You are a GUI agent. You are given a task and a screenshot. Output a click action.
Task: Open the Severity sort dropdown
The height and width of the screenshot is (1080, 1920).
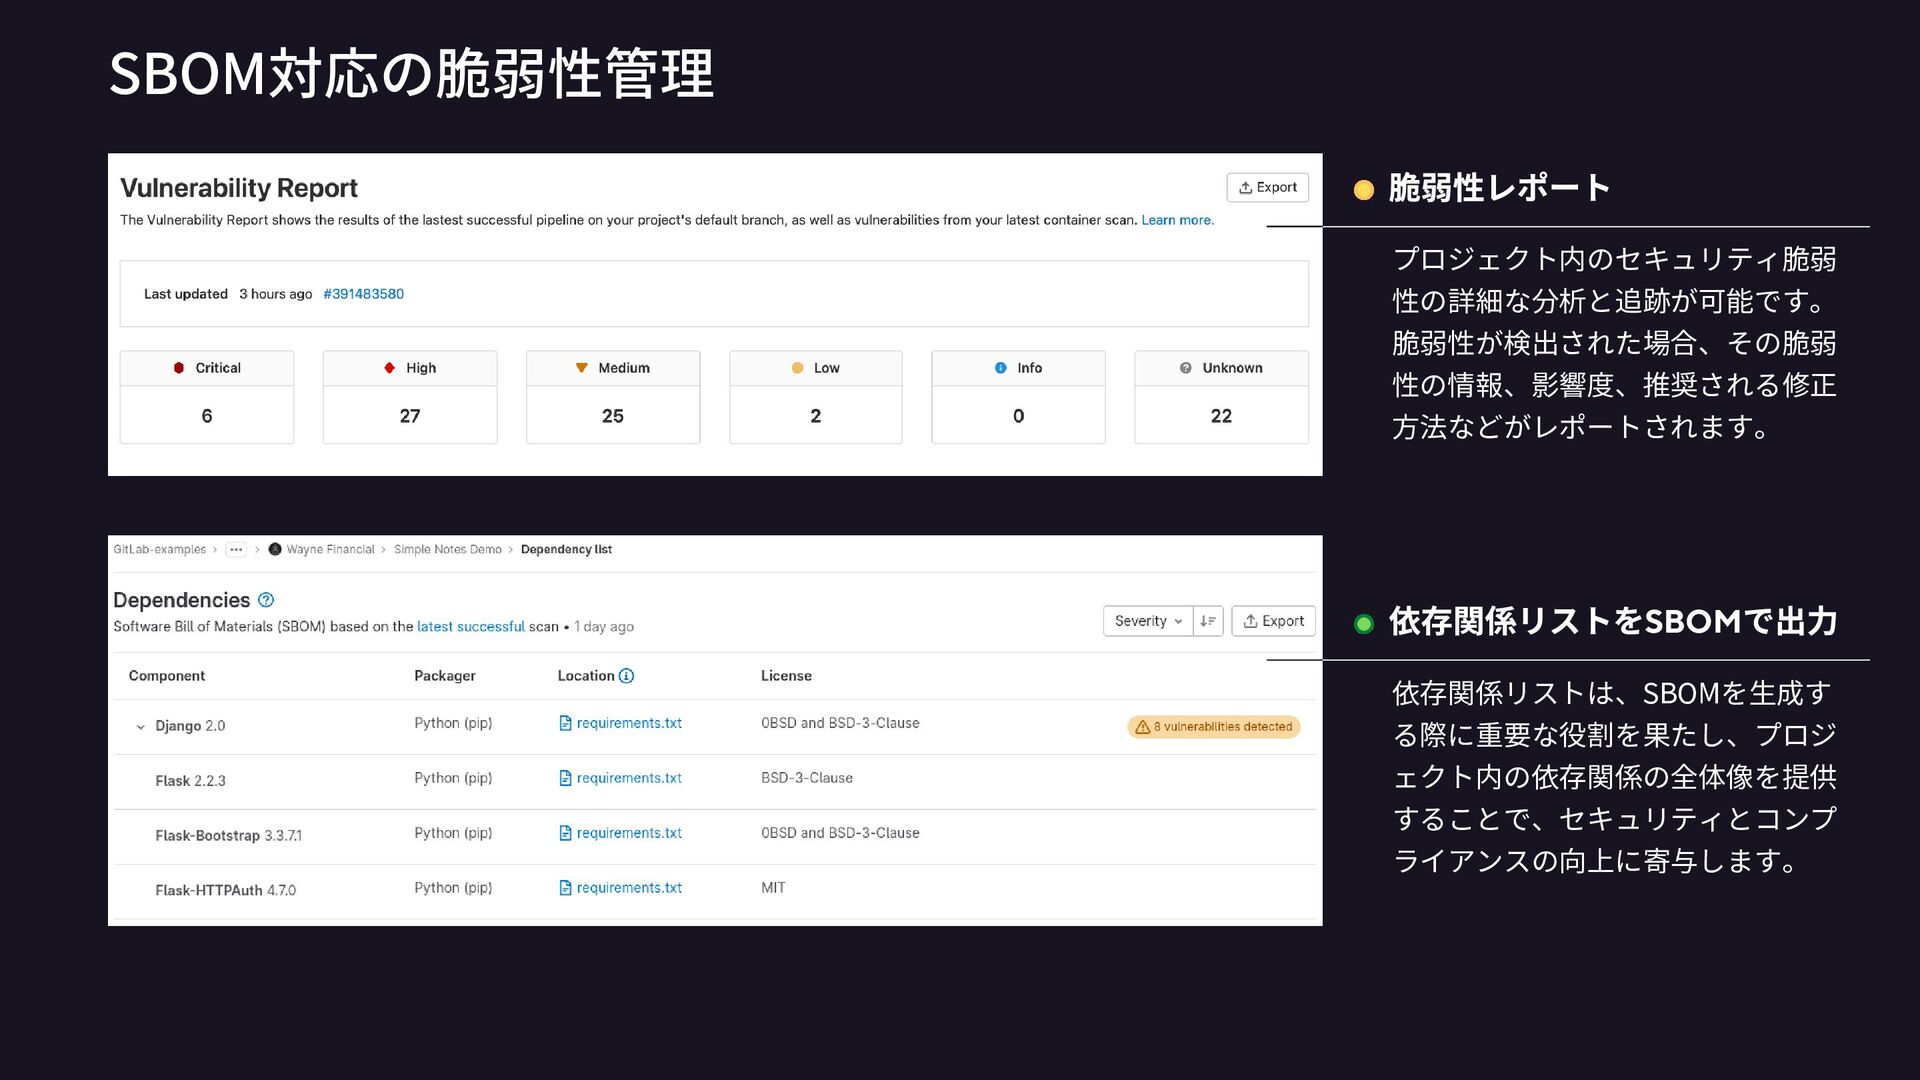[1148, 621]
